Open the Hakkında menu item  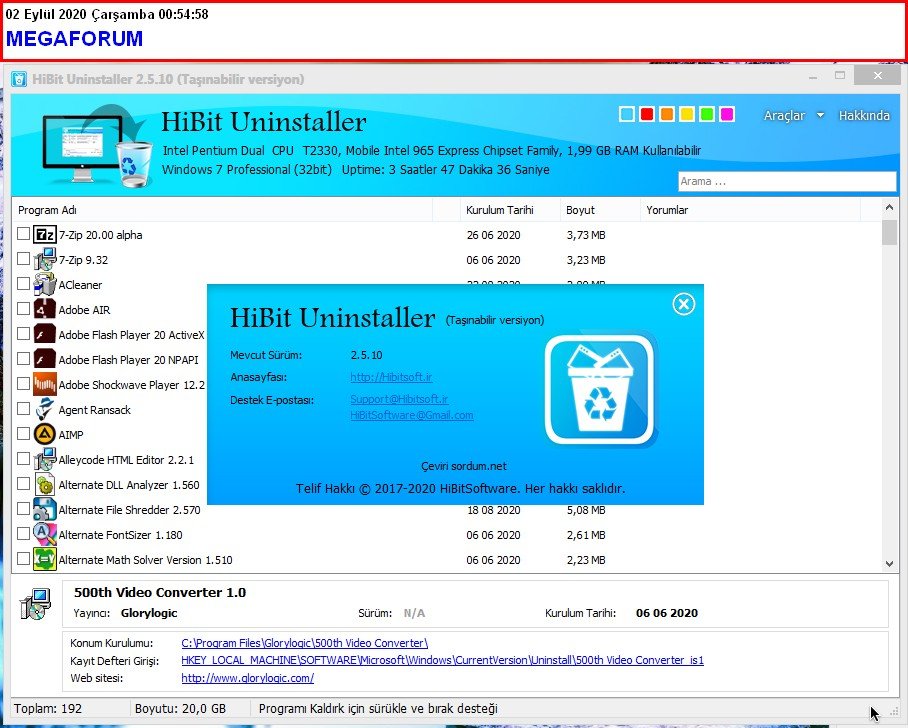click(x=864, y=115)
